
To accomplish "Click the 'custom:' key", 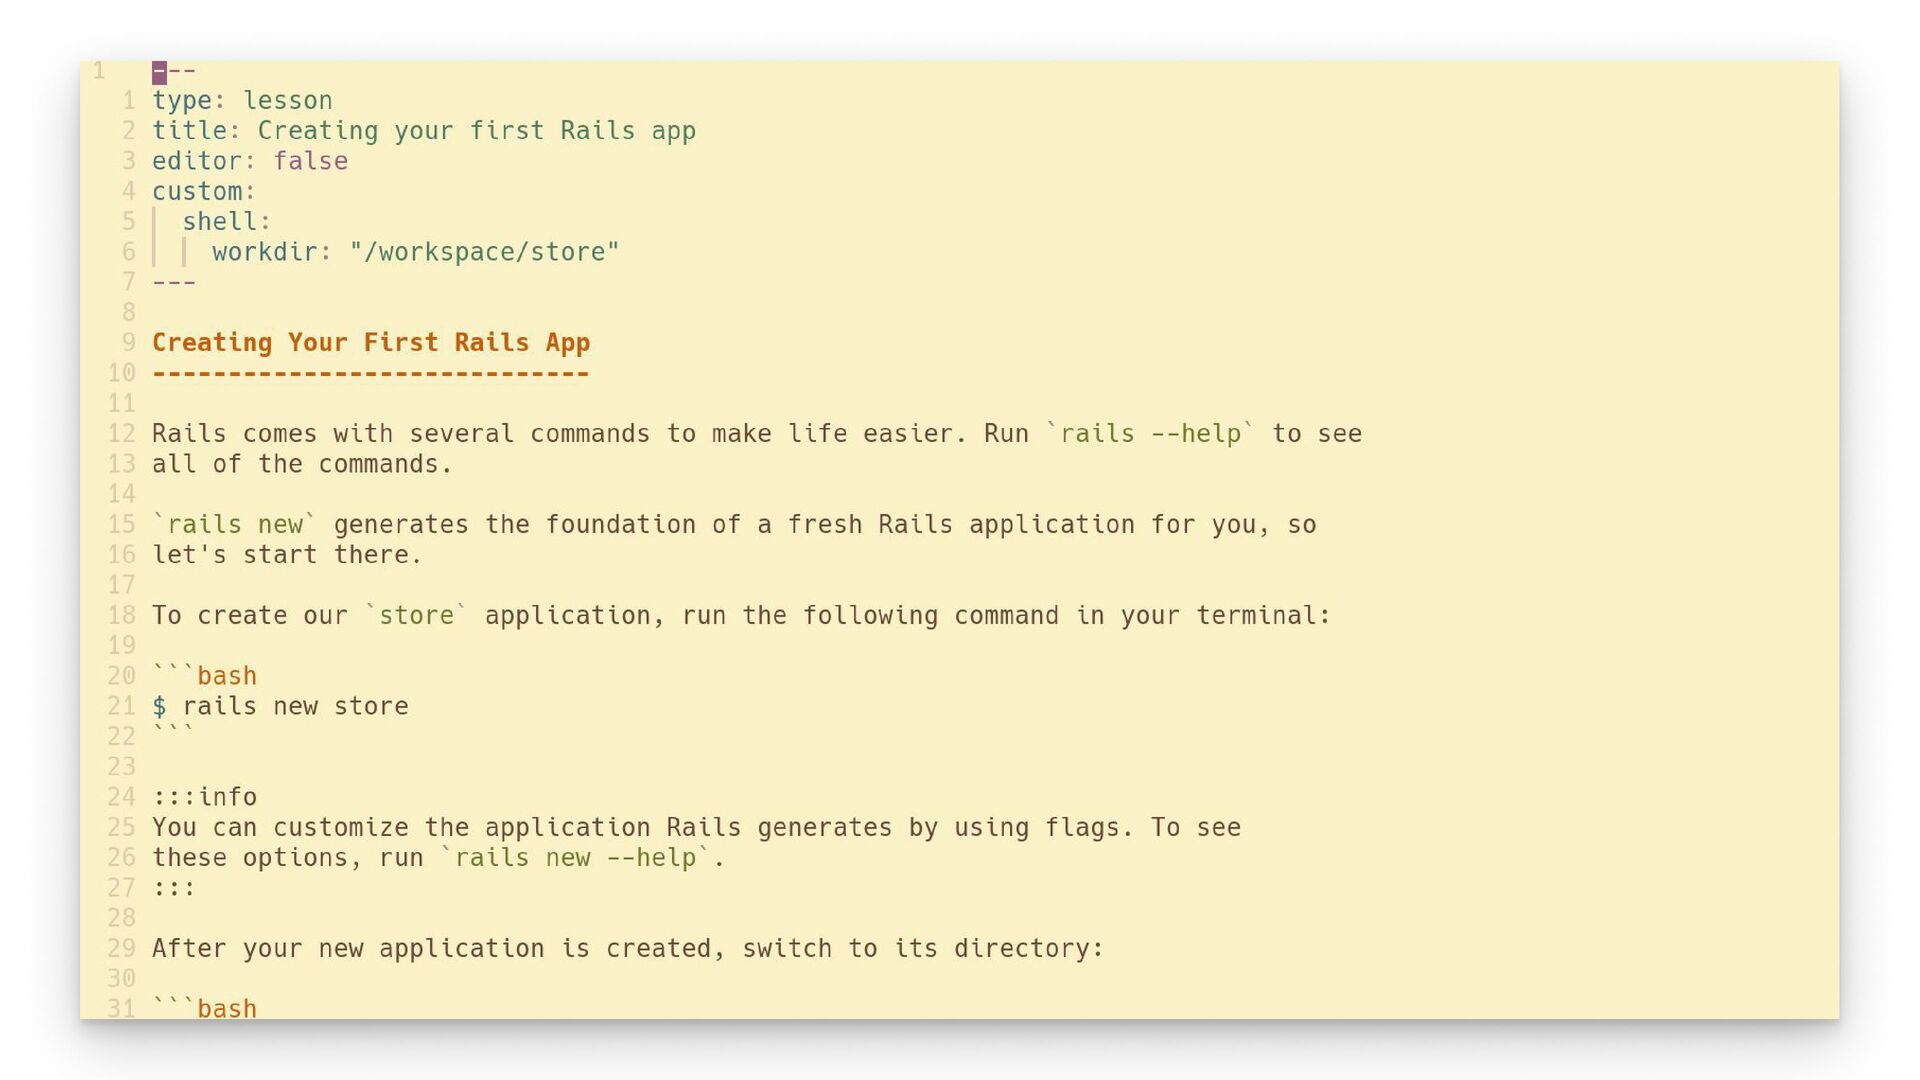I will pyautogui.click(x=204, y=192).
